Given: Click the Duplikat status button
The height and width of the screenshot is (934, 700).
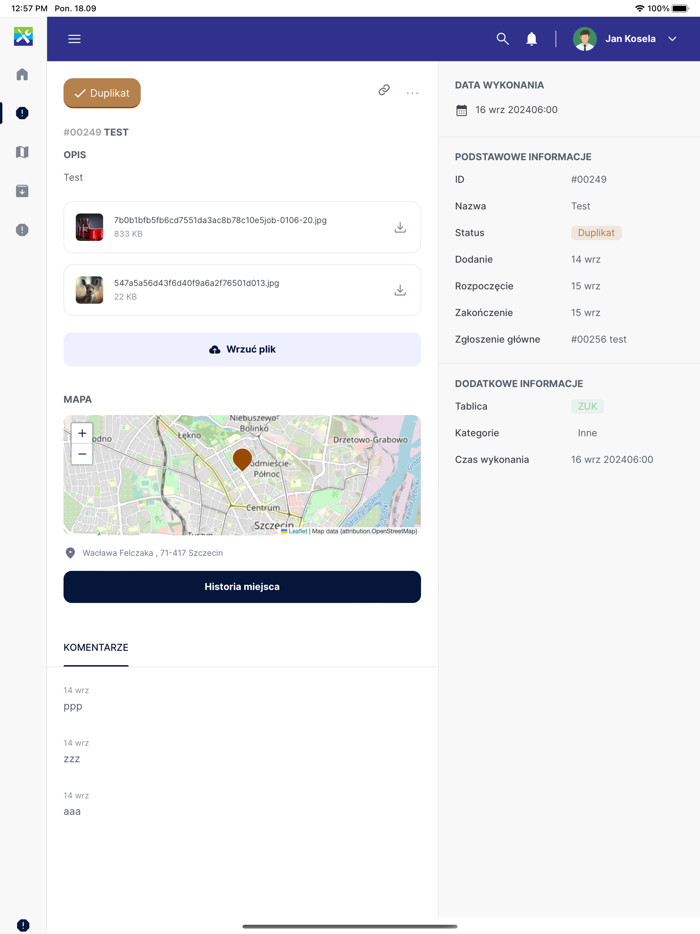Looking at the screenshot, I should pos(102,93).
